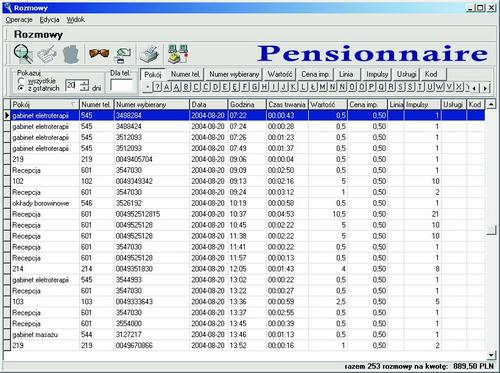The image size is (500, 373).
Task: Click the table scrollbar up arrow
Action: [490, 104]
